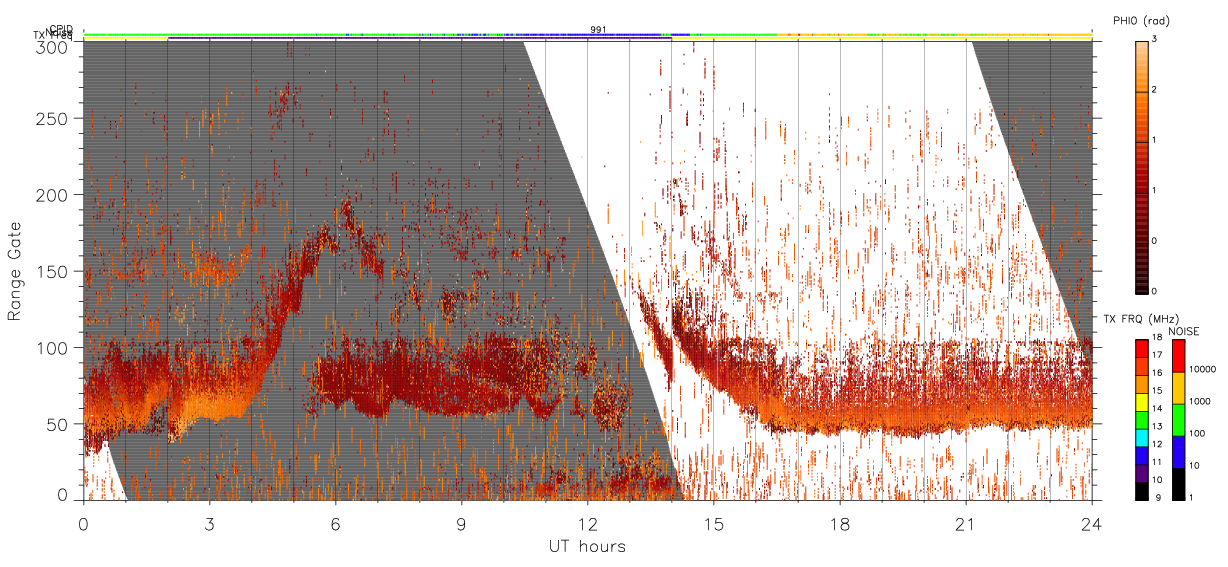
Task: Click the 10000 label in NOISE legend
Action: [1203, 370]
